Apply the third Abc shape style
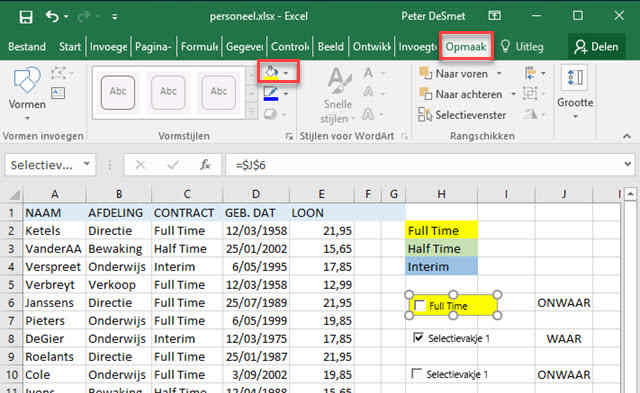 click(218, 92)
